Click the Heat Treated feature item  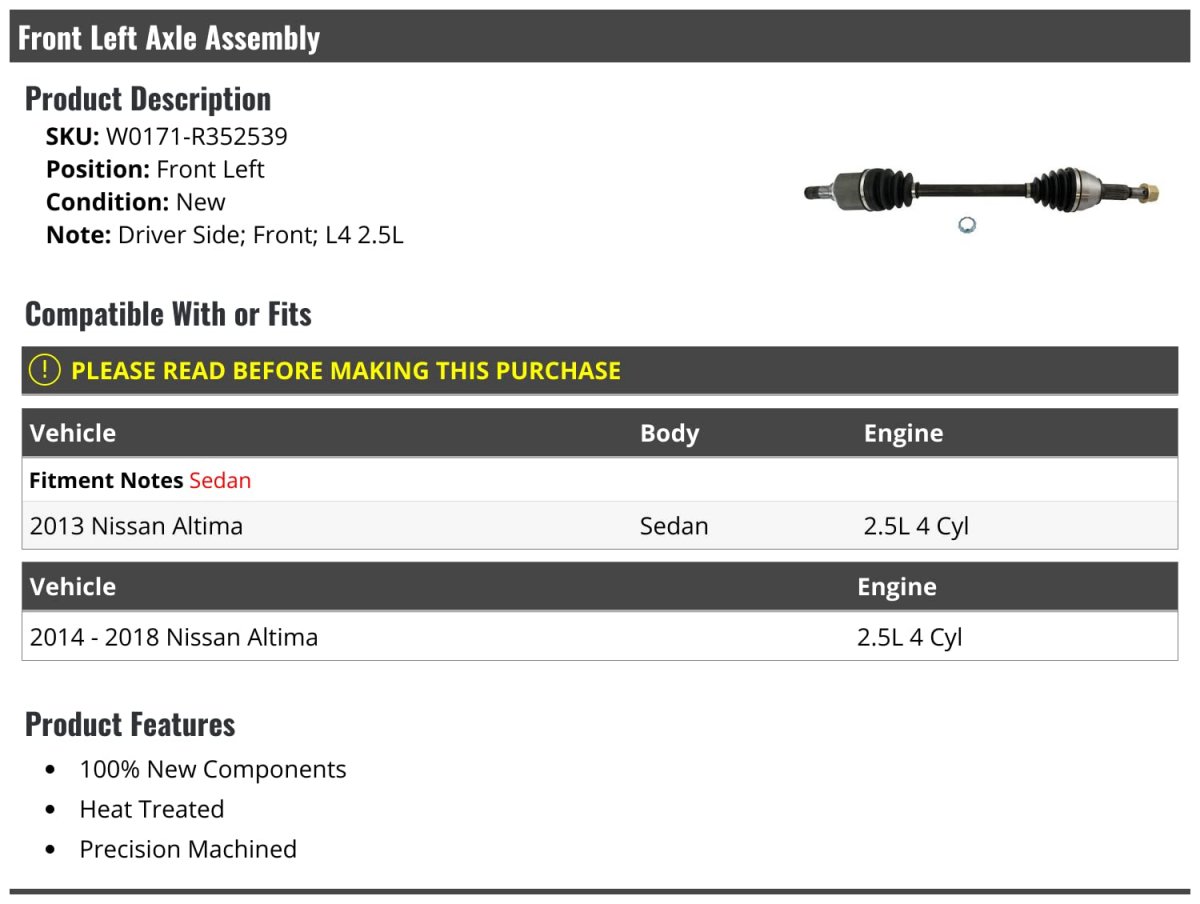(152, 809)
